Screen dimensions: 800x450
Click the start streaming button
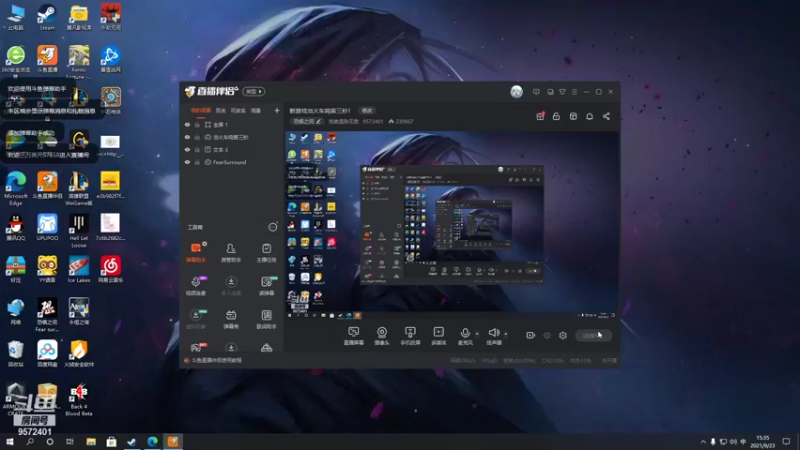tap(593, 335)
